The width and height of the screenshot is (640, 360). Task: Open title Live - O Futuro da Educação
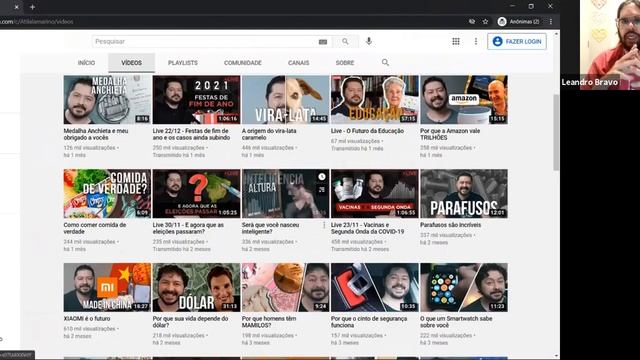click(x=367, y=131)
